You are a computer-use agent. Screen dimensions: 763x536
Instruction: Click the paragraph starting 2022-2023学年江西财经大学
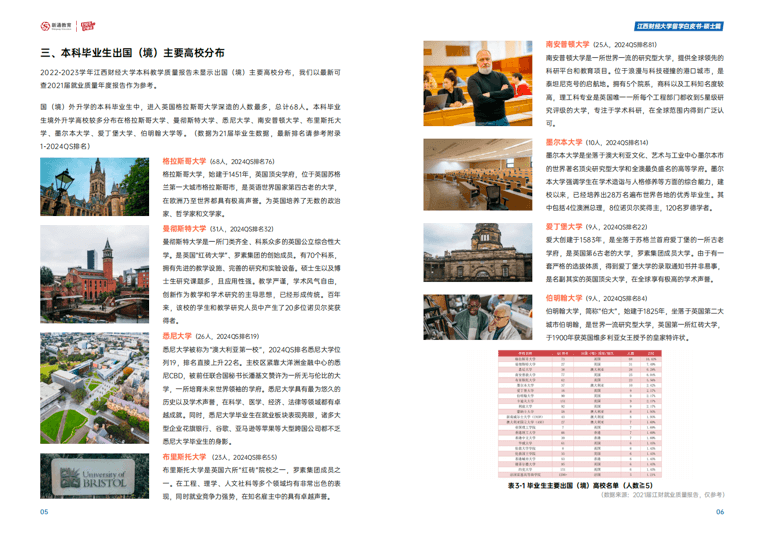point(190,79)
